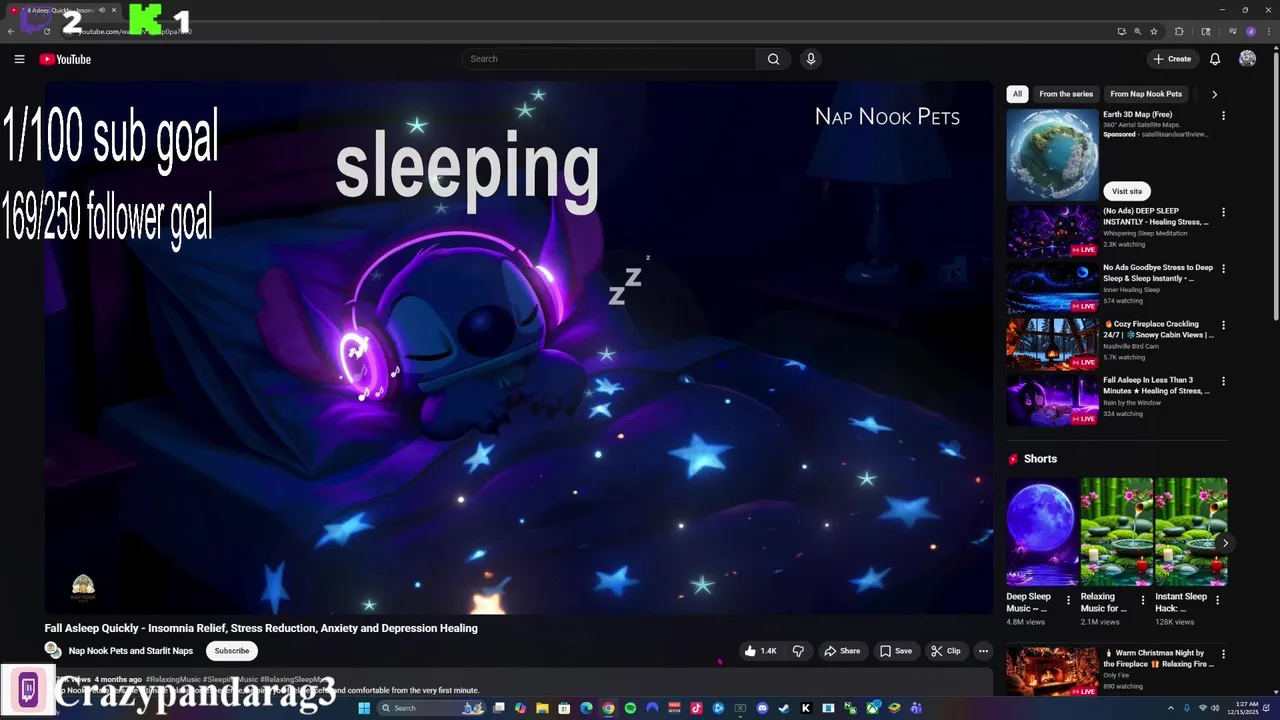Play the DEEP SLEEP INSTANTLY live thumbnail
1280x720 pixels.
coord(1052,231)
